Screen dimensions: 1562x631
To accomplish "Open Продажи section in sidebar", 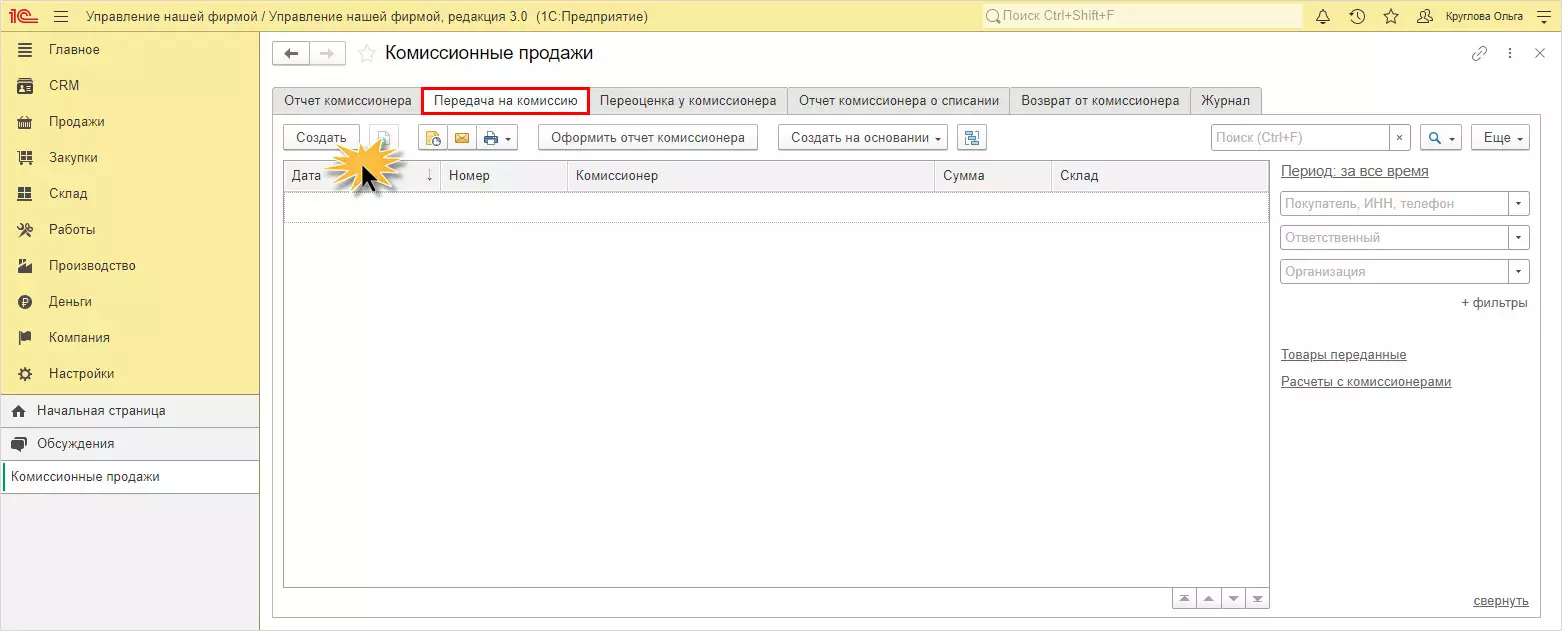I will (130, 122).
